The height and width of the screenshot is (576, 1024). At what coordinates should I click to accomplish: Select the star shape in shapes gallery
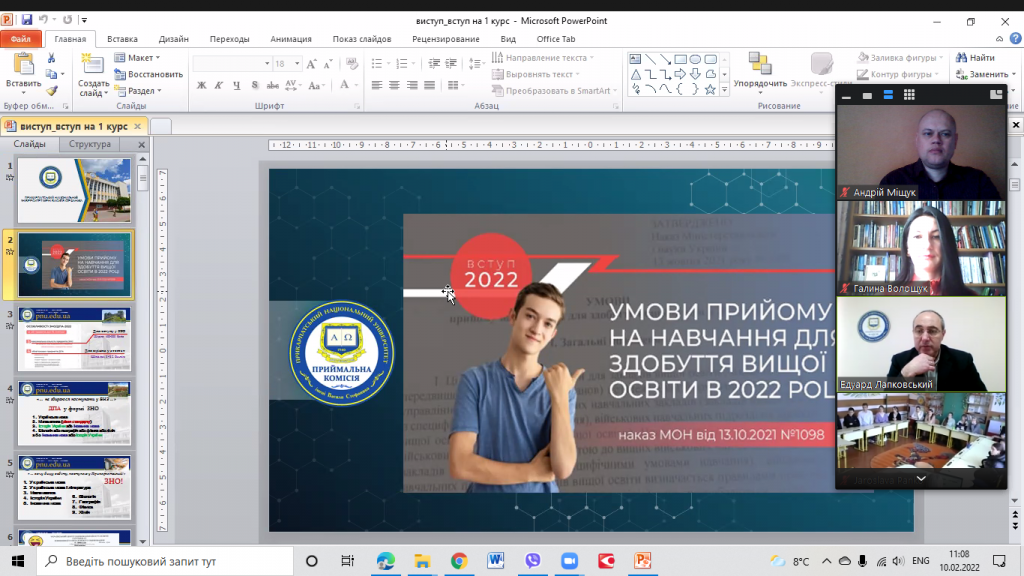[710, 89]
